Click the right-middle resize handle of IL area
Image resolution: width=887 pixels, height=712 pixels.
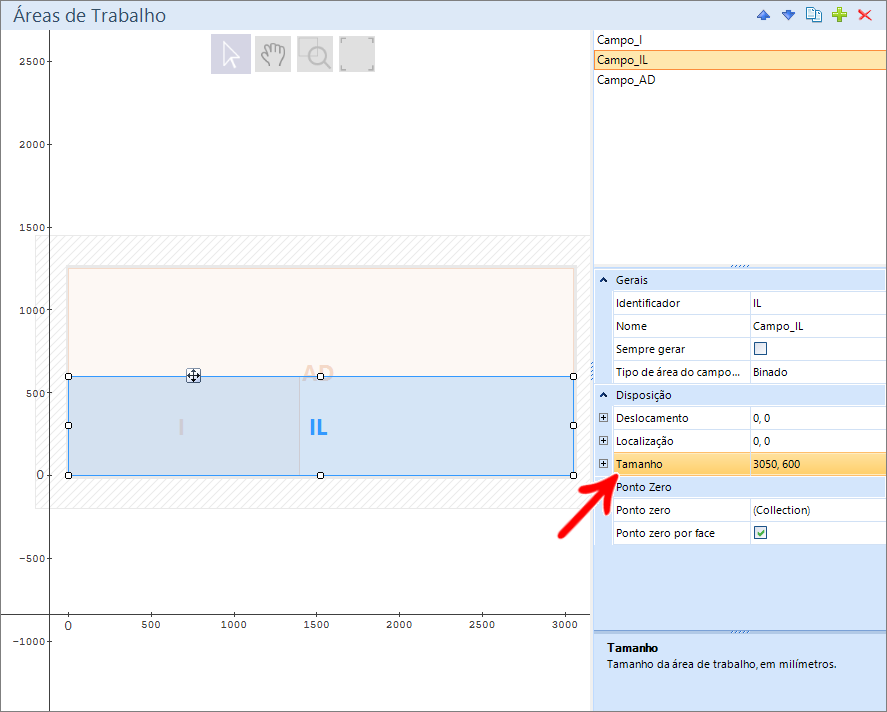click(x=574, y=425)
